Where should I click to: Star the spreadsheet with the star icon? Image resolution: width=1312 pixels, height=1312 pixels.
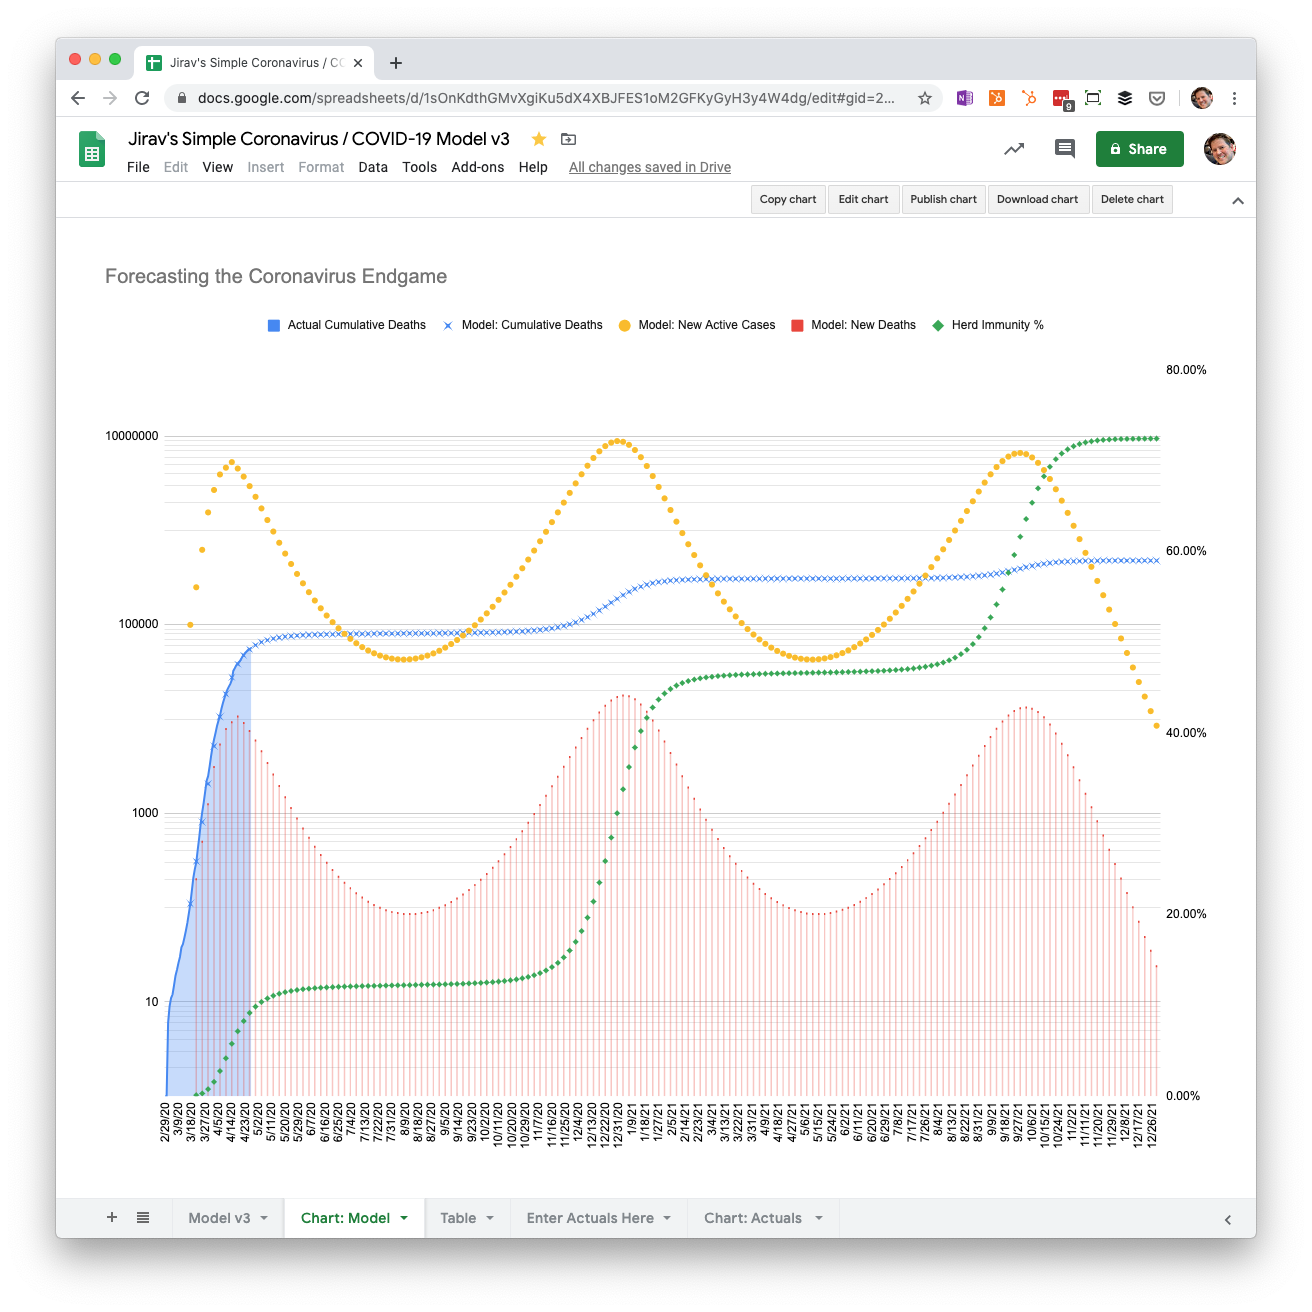pos(538,139)
